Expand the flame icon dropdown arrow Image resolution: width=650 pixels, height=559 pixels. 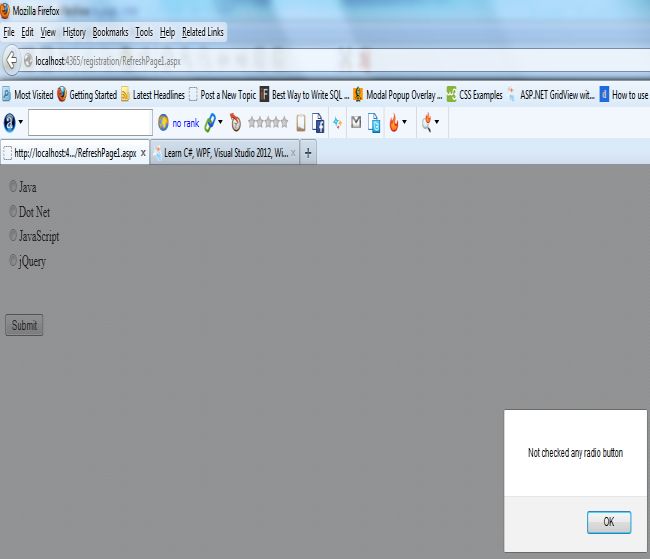pyautogui.click(x=404, y=122)
